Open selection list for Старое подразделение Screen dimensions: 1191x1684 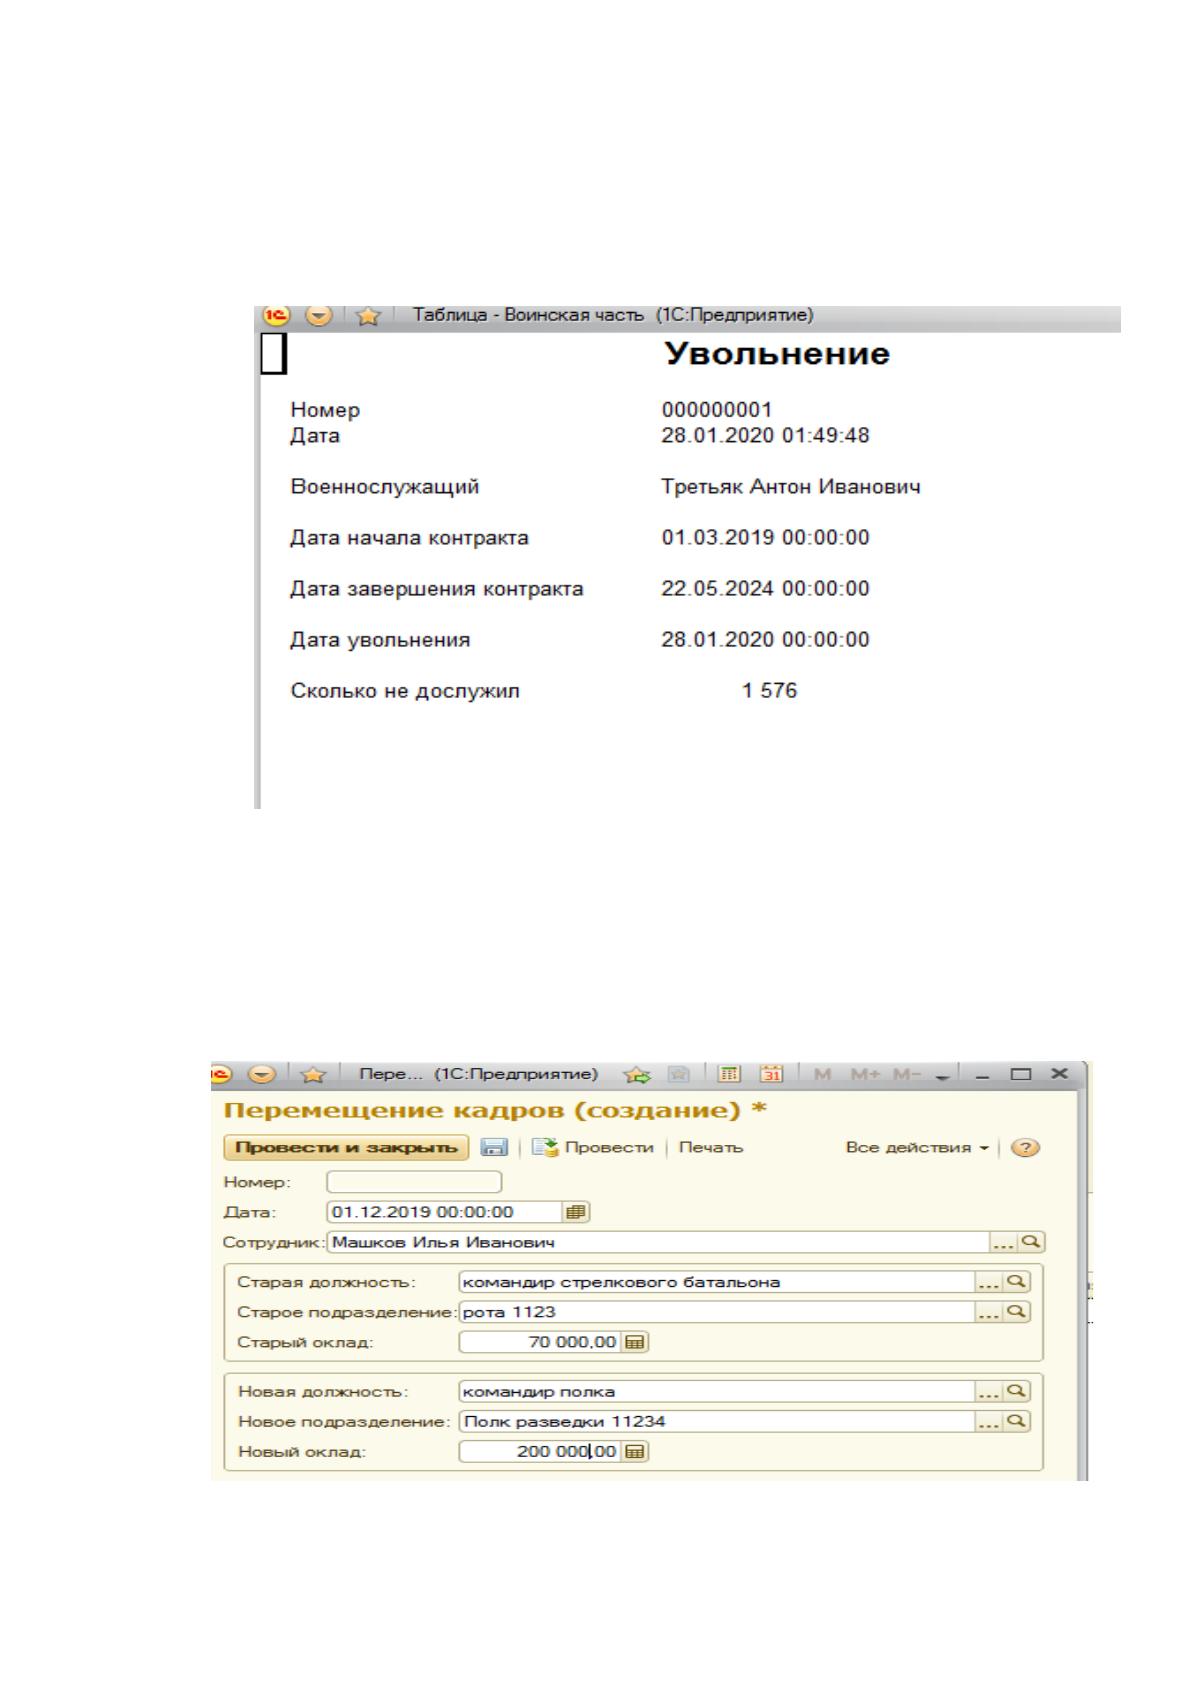(988, 1311)
